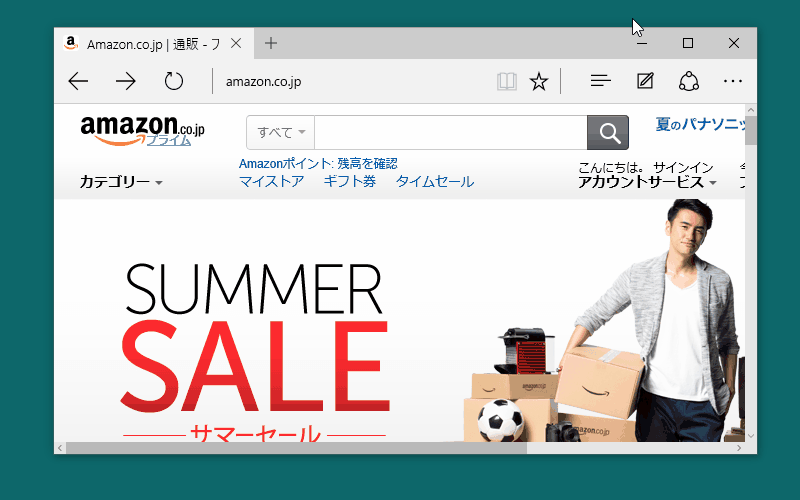Add page to favorites with star icon
This screenshot has height=500, width=800.
[539, 81]
